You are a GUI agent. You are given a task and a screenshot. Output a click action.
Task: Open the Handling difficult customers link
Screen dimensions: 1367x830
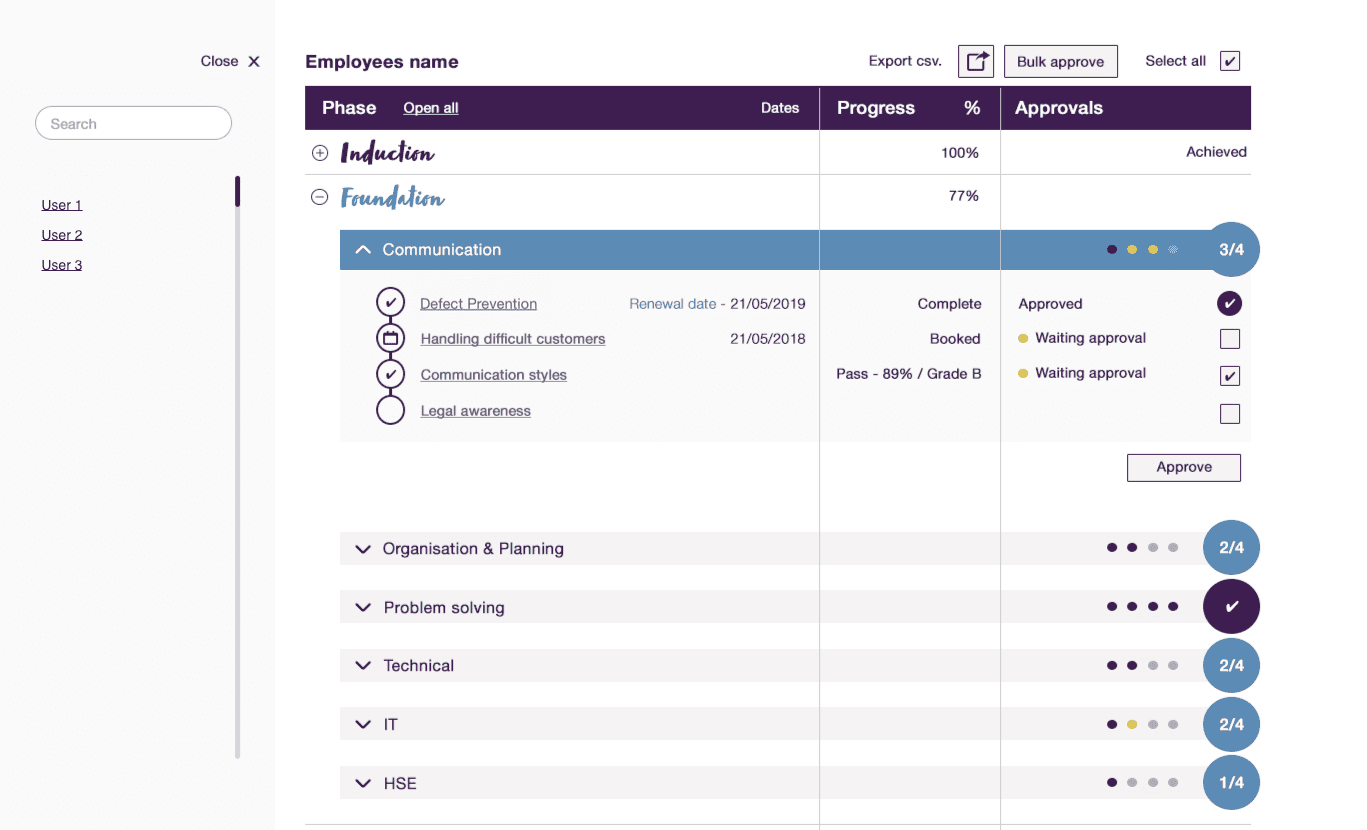tap(513, 339)
